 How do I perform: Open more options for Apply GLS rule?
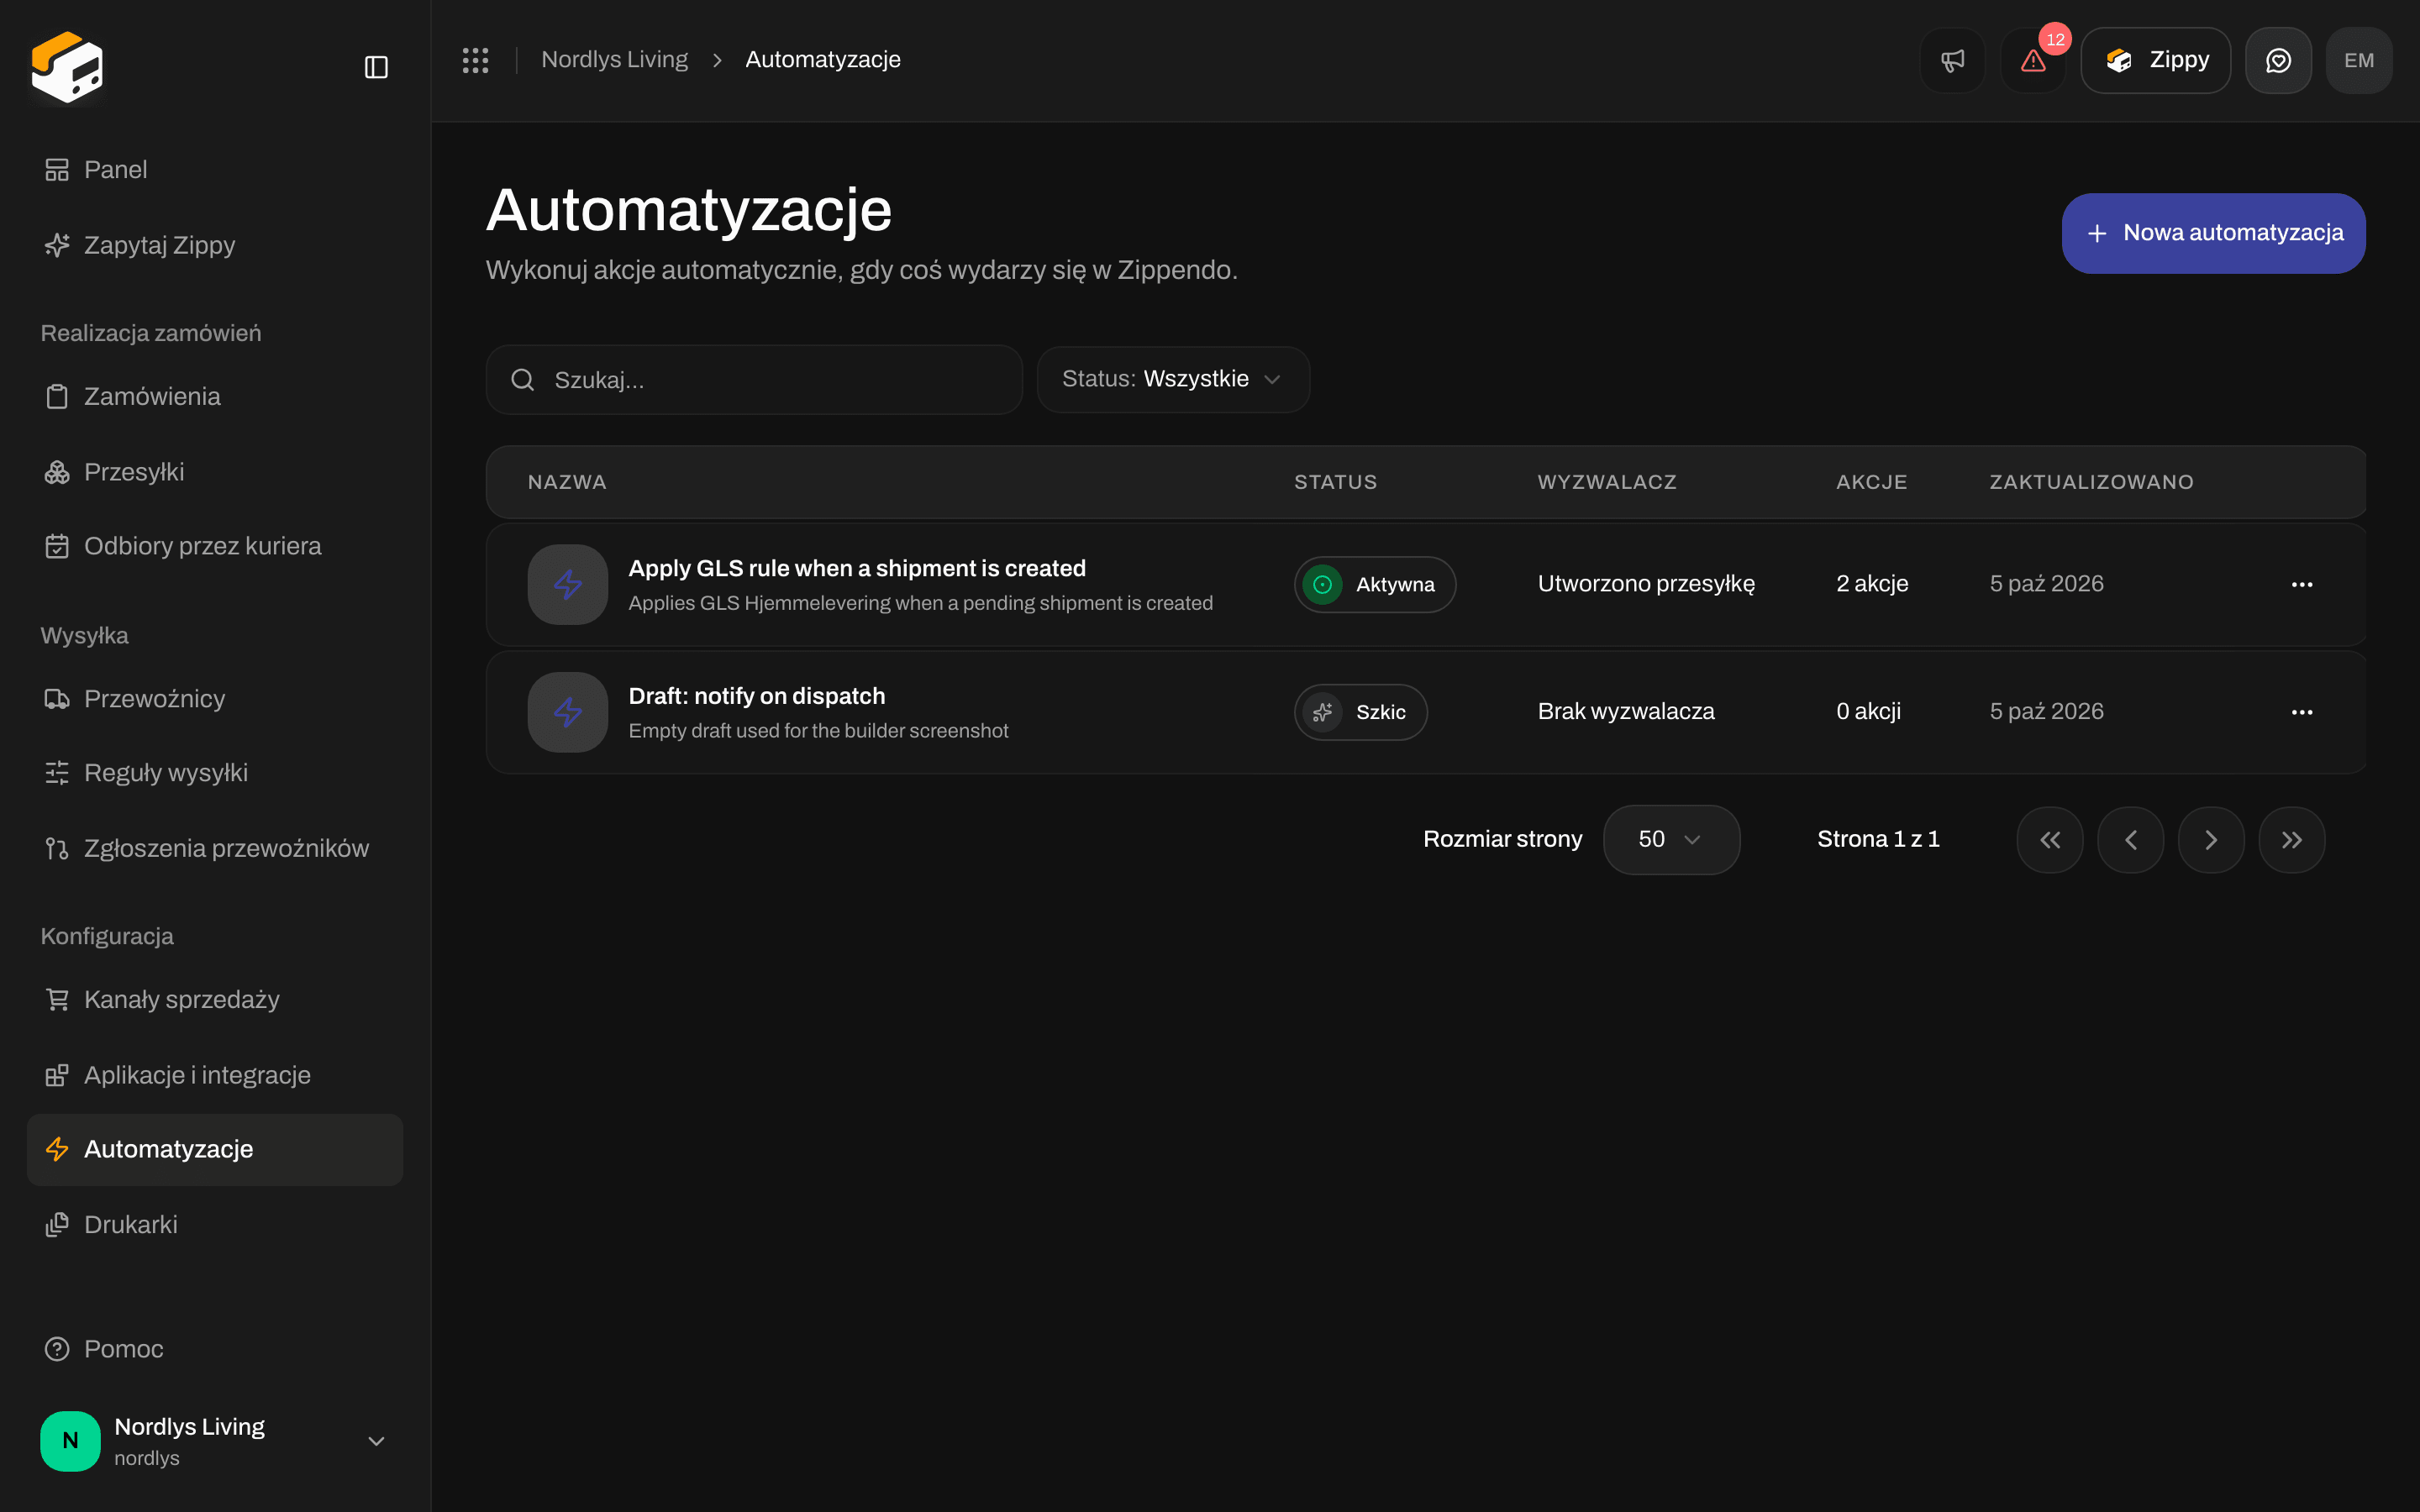[2302, 584]
